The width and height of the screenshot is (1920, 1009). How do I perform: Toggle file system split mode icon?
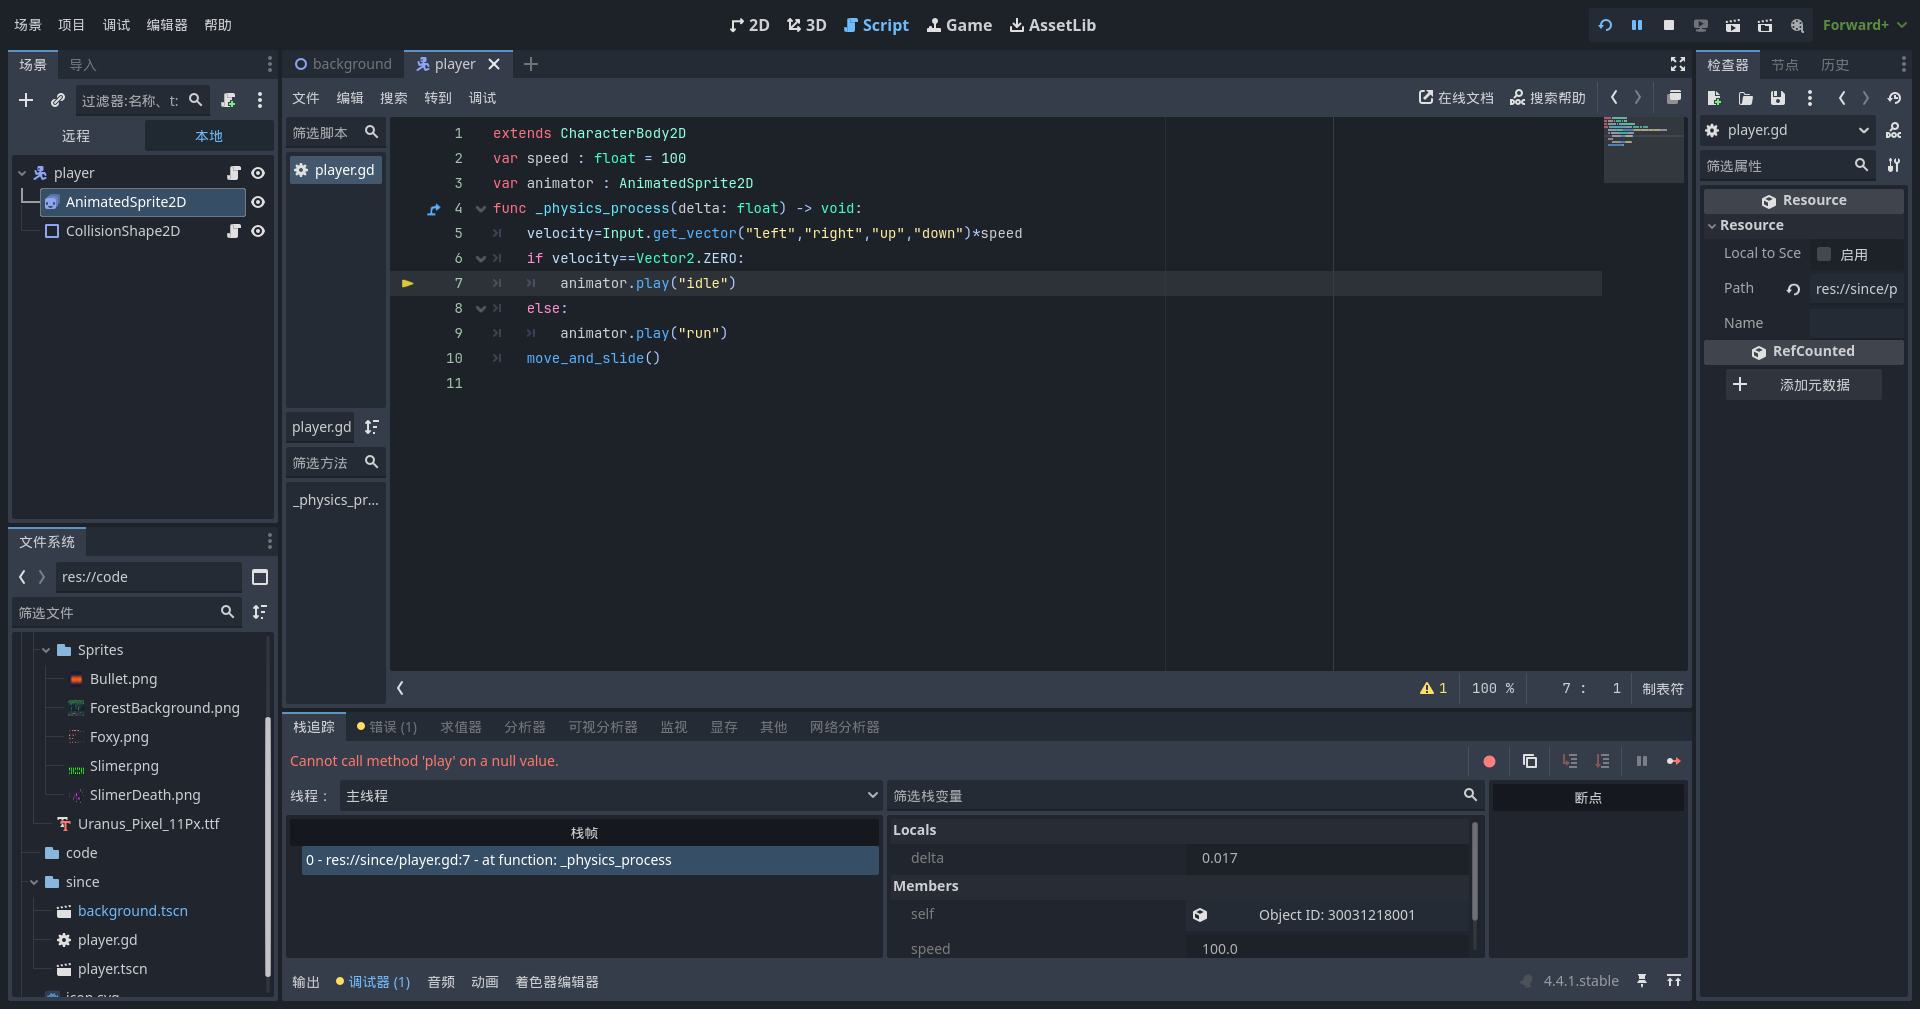click(260, 577)
